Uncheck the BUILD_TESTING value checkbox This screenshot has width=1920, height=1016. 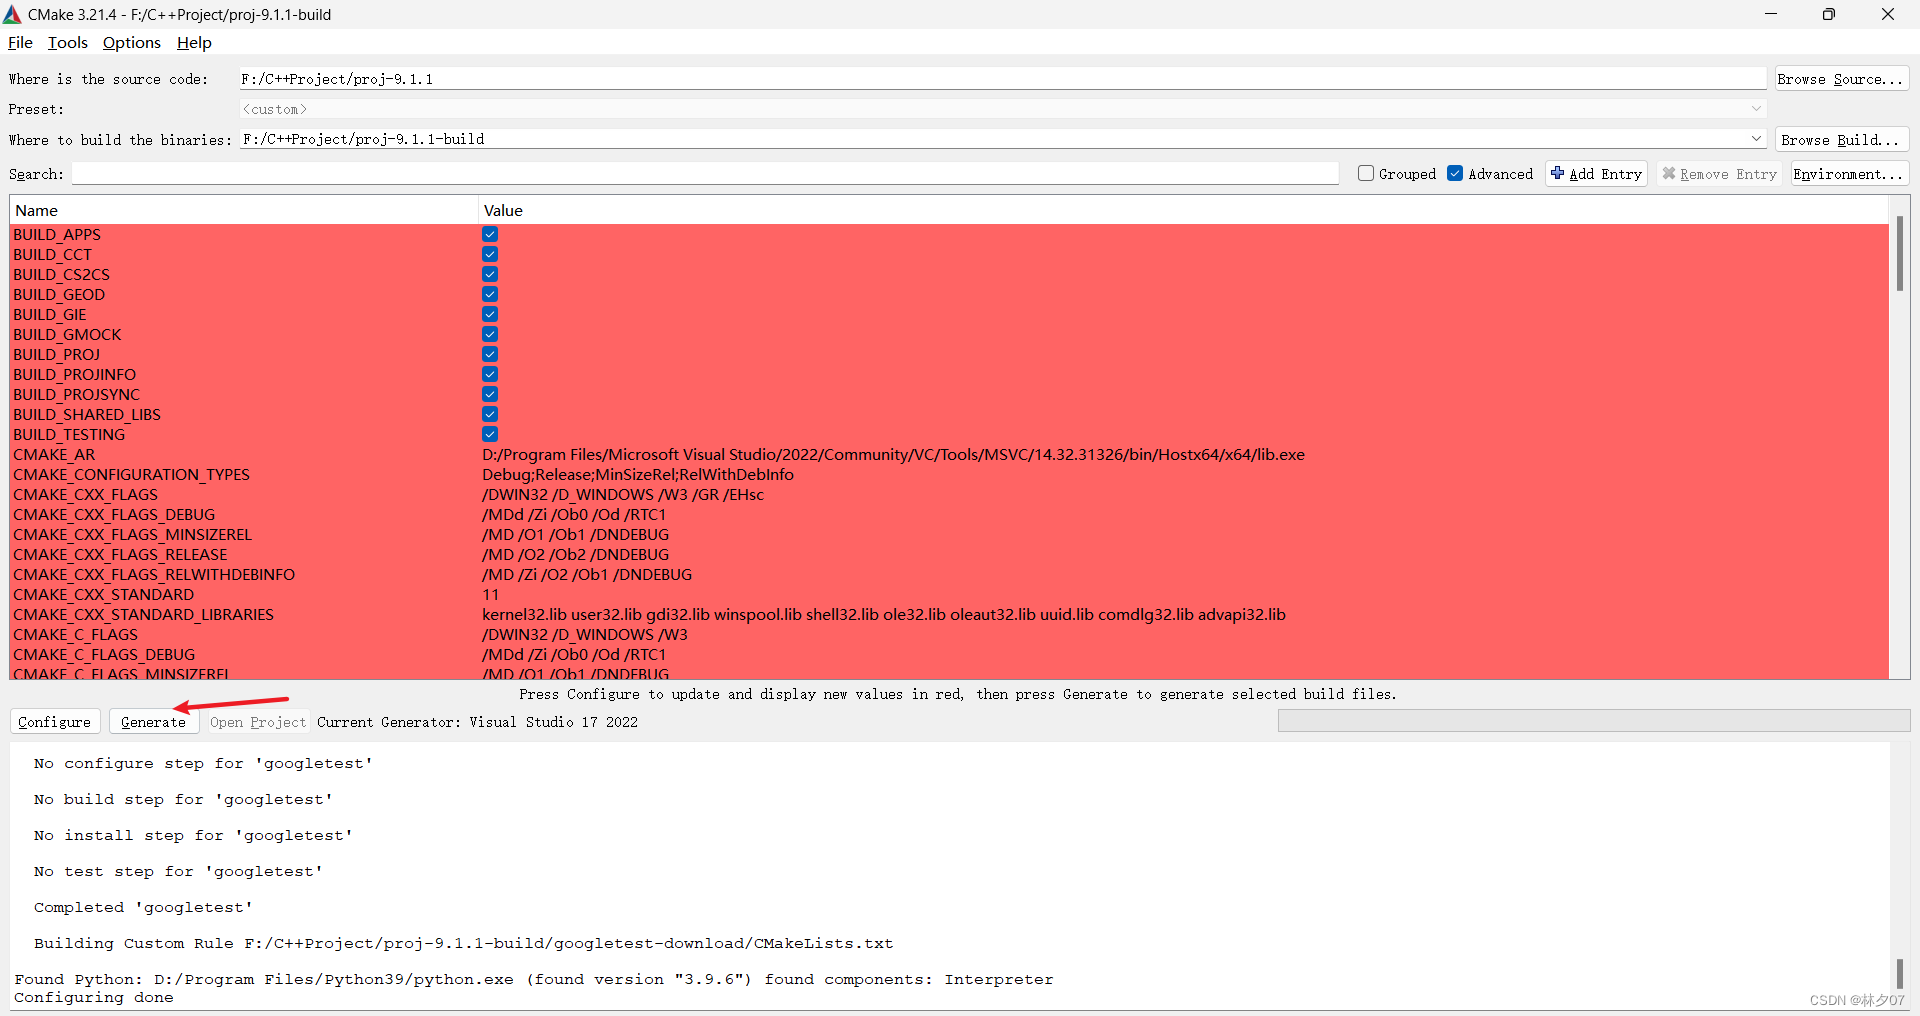(x=489, y=434)
